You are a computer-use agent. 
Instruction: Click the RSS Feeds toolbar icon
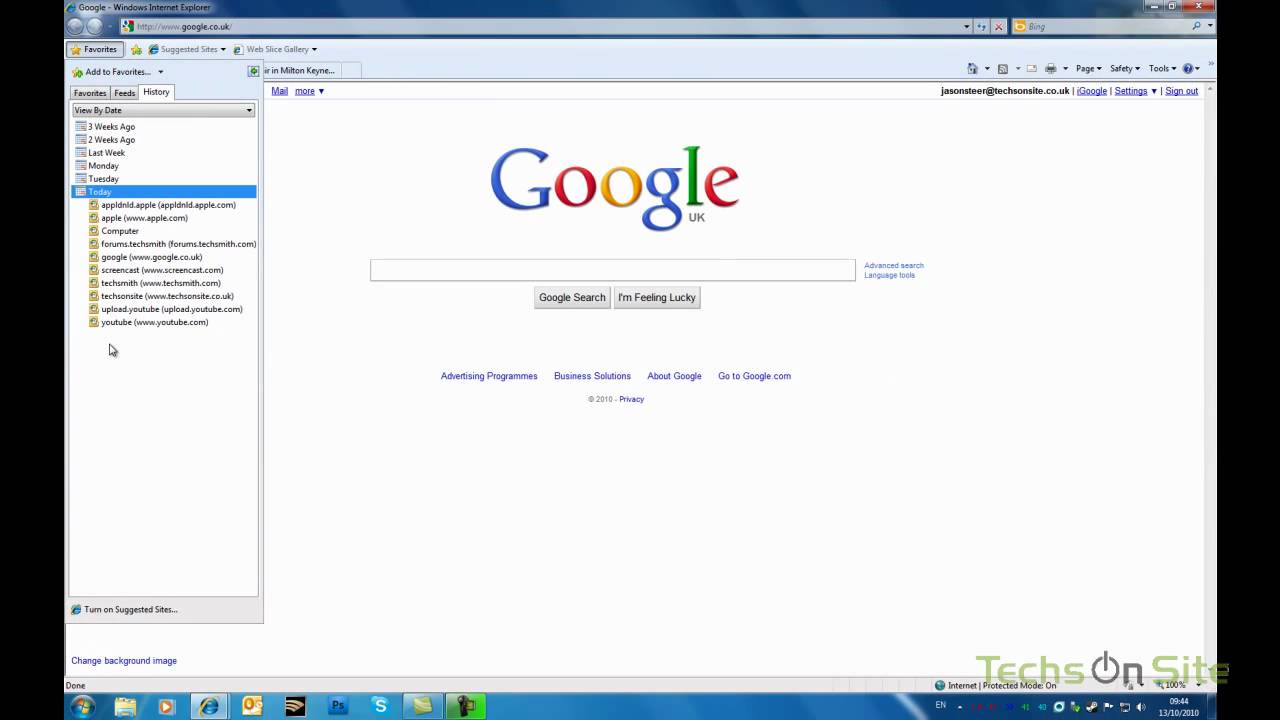[x=1002, y=68]
